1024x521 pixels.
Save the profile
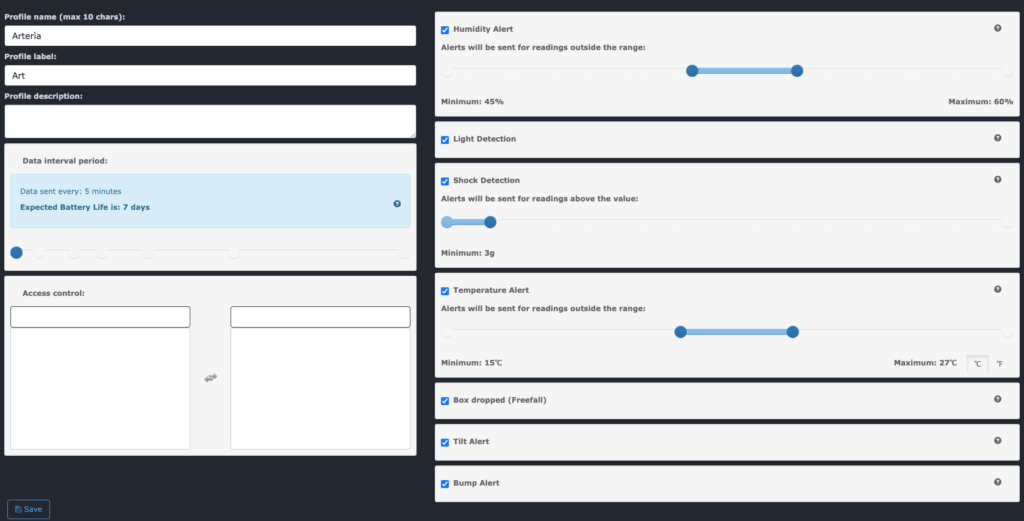[x=29, y=509]
